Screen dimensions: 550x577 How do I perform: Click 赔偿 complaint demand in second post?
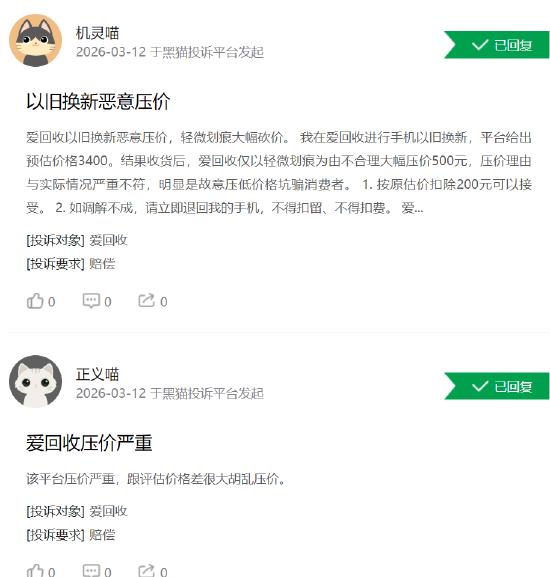coord(102,535)
